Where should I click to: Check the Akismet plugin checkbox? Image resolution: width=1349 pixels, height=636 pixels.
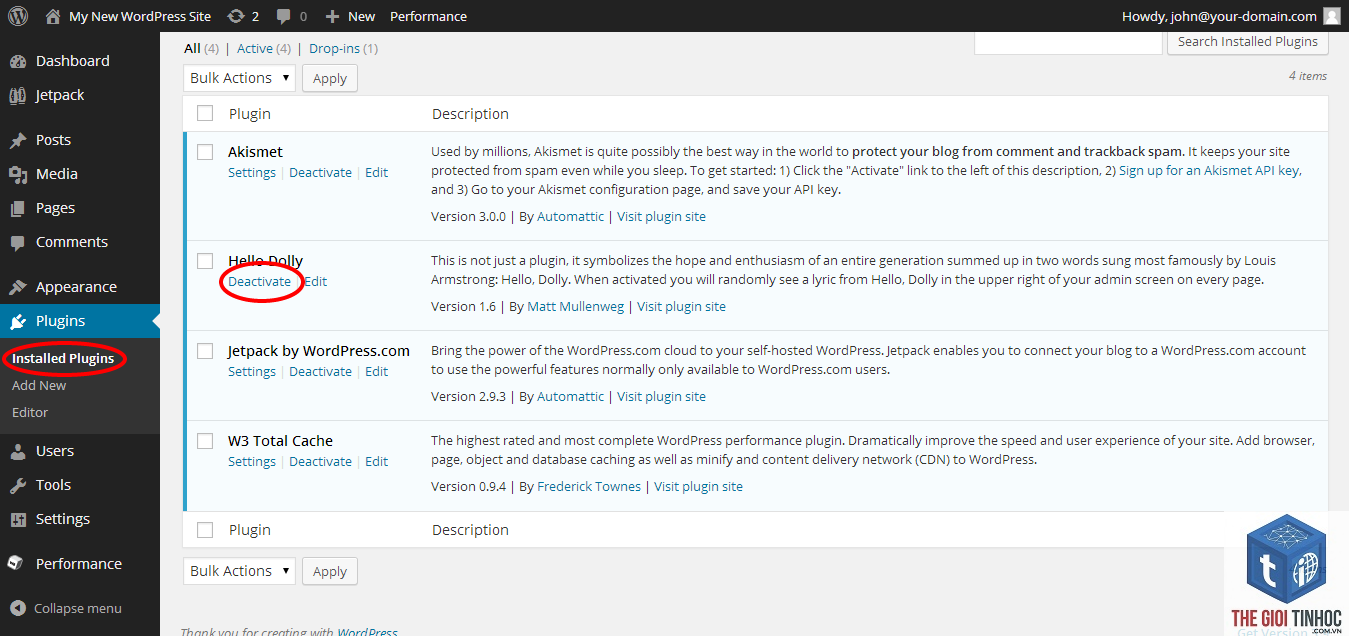coord(205,152)
